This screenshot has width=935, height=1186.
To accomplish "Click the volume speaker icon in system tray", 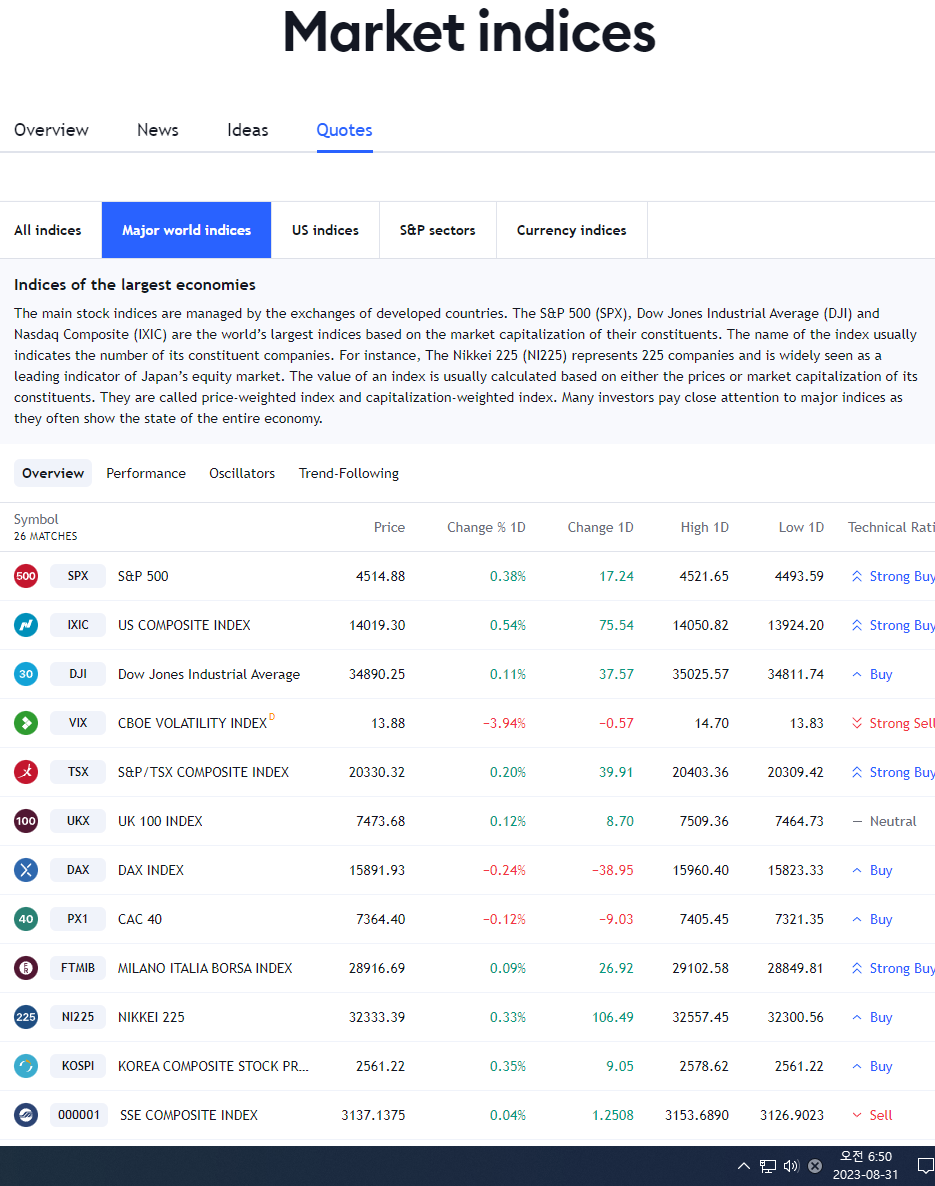I will (x=791, y=1166).
